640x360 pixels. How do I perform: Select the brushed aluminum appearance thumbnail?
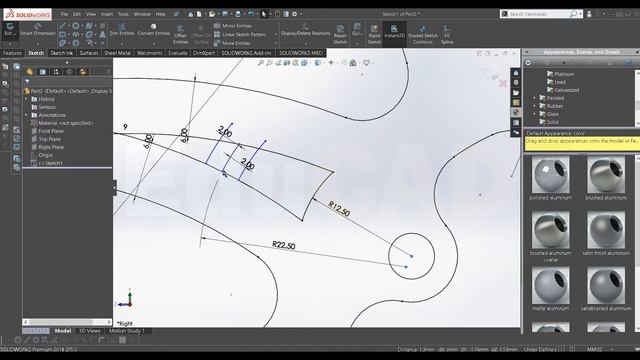(x=606, y=175)
